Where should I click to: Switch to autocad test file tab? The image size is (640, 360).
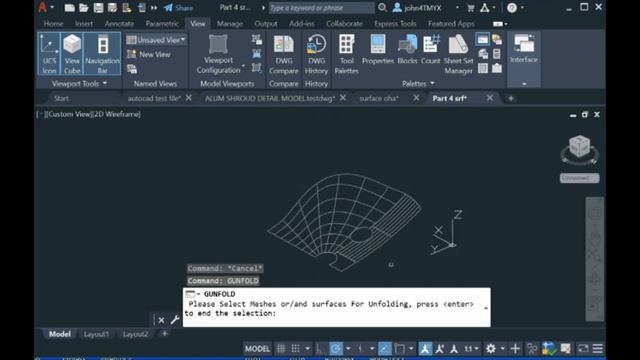154,98
